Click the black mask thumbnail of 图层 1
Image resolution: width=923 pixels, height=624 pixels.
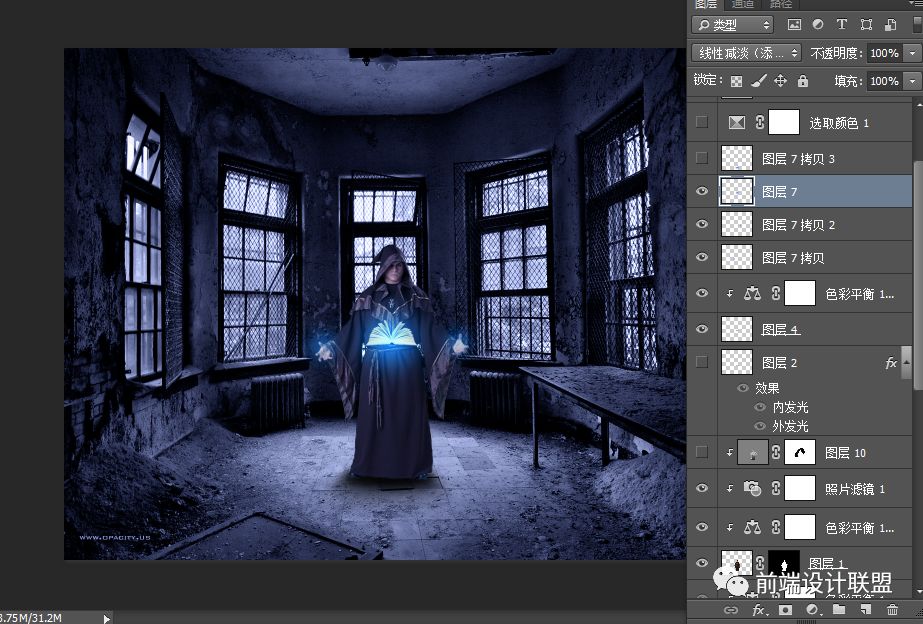(x=784, y=563)
